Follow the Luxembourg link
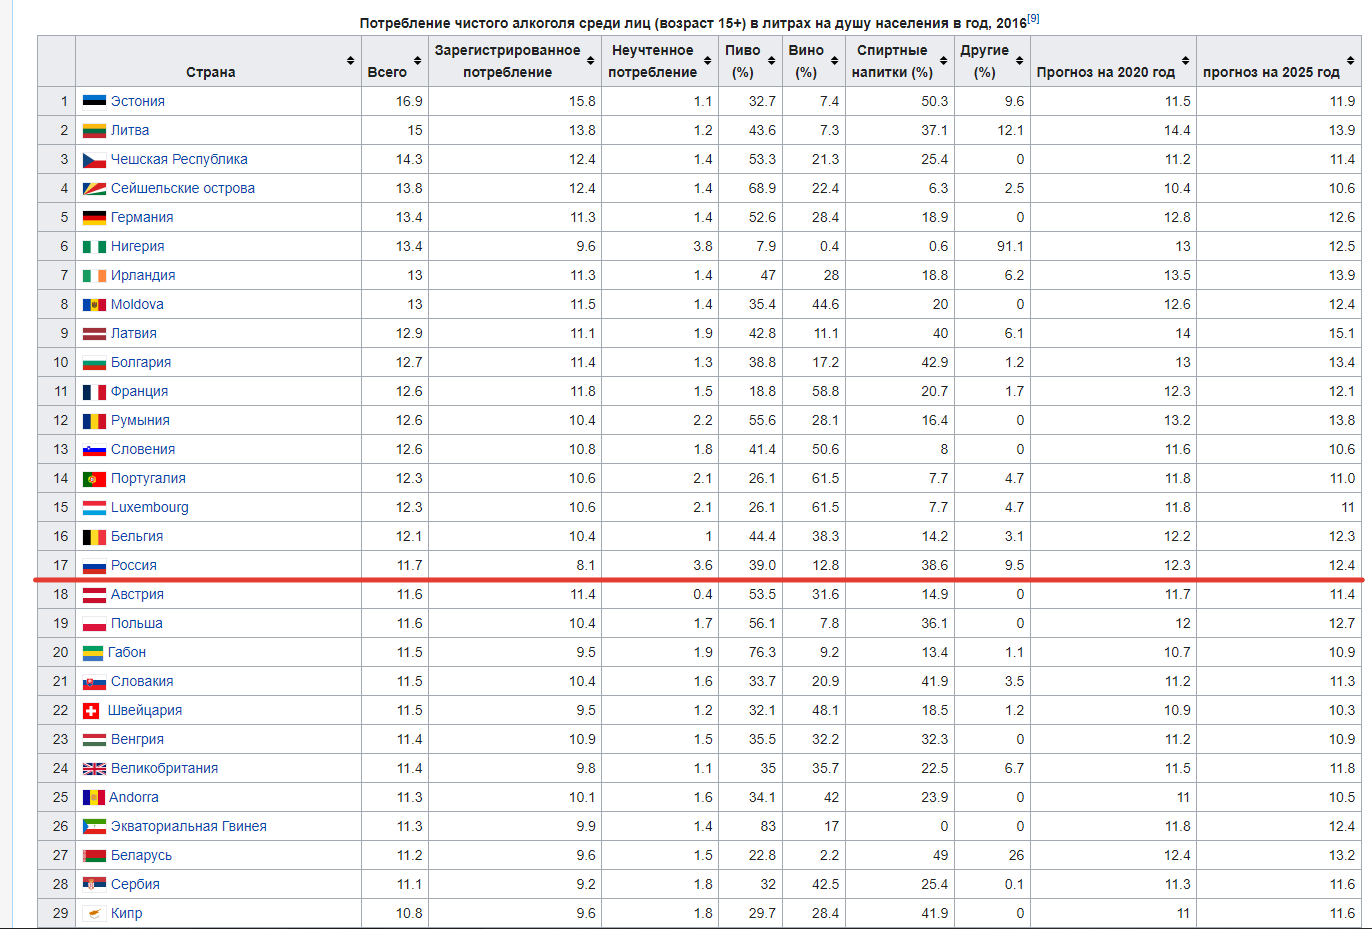Image resolution: width=1372 pixels, height=929 pixels. pyautogui.click(x=149, y=507)
